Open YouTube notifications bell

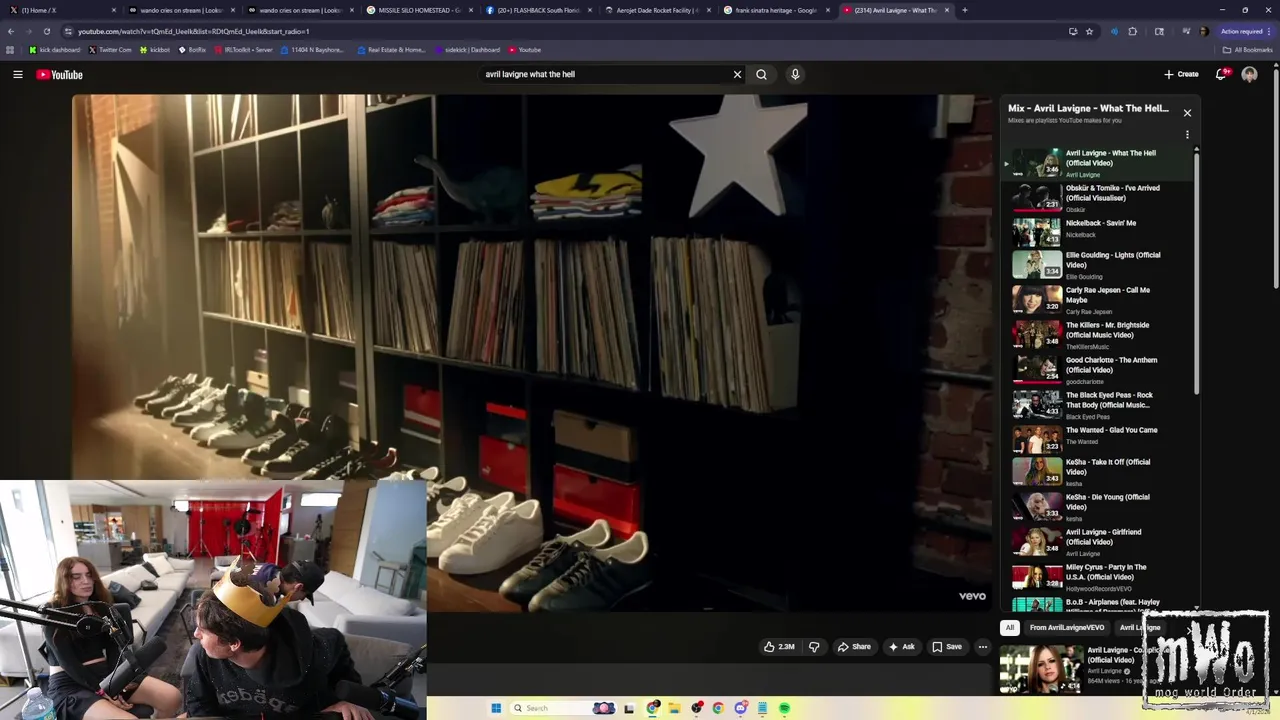(x=1221, y=74)
